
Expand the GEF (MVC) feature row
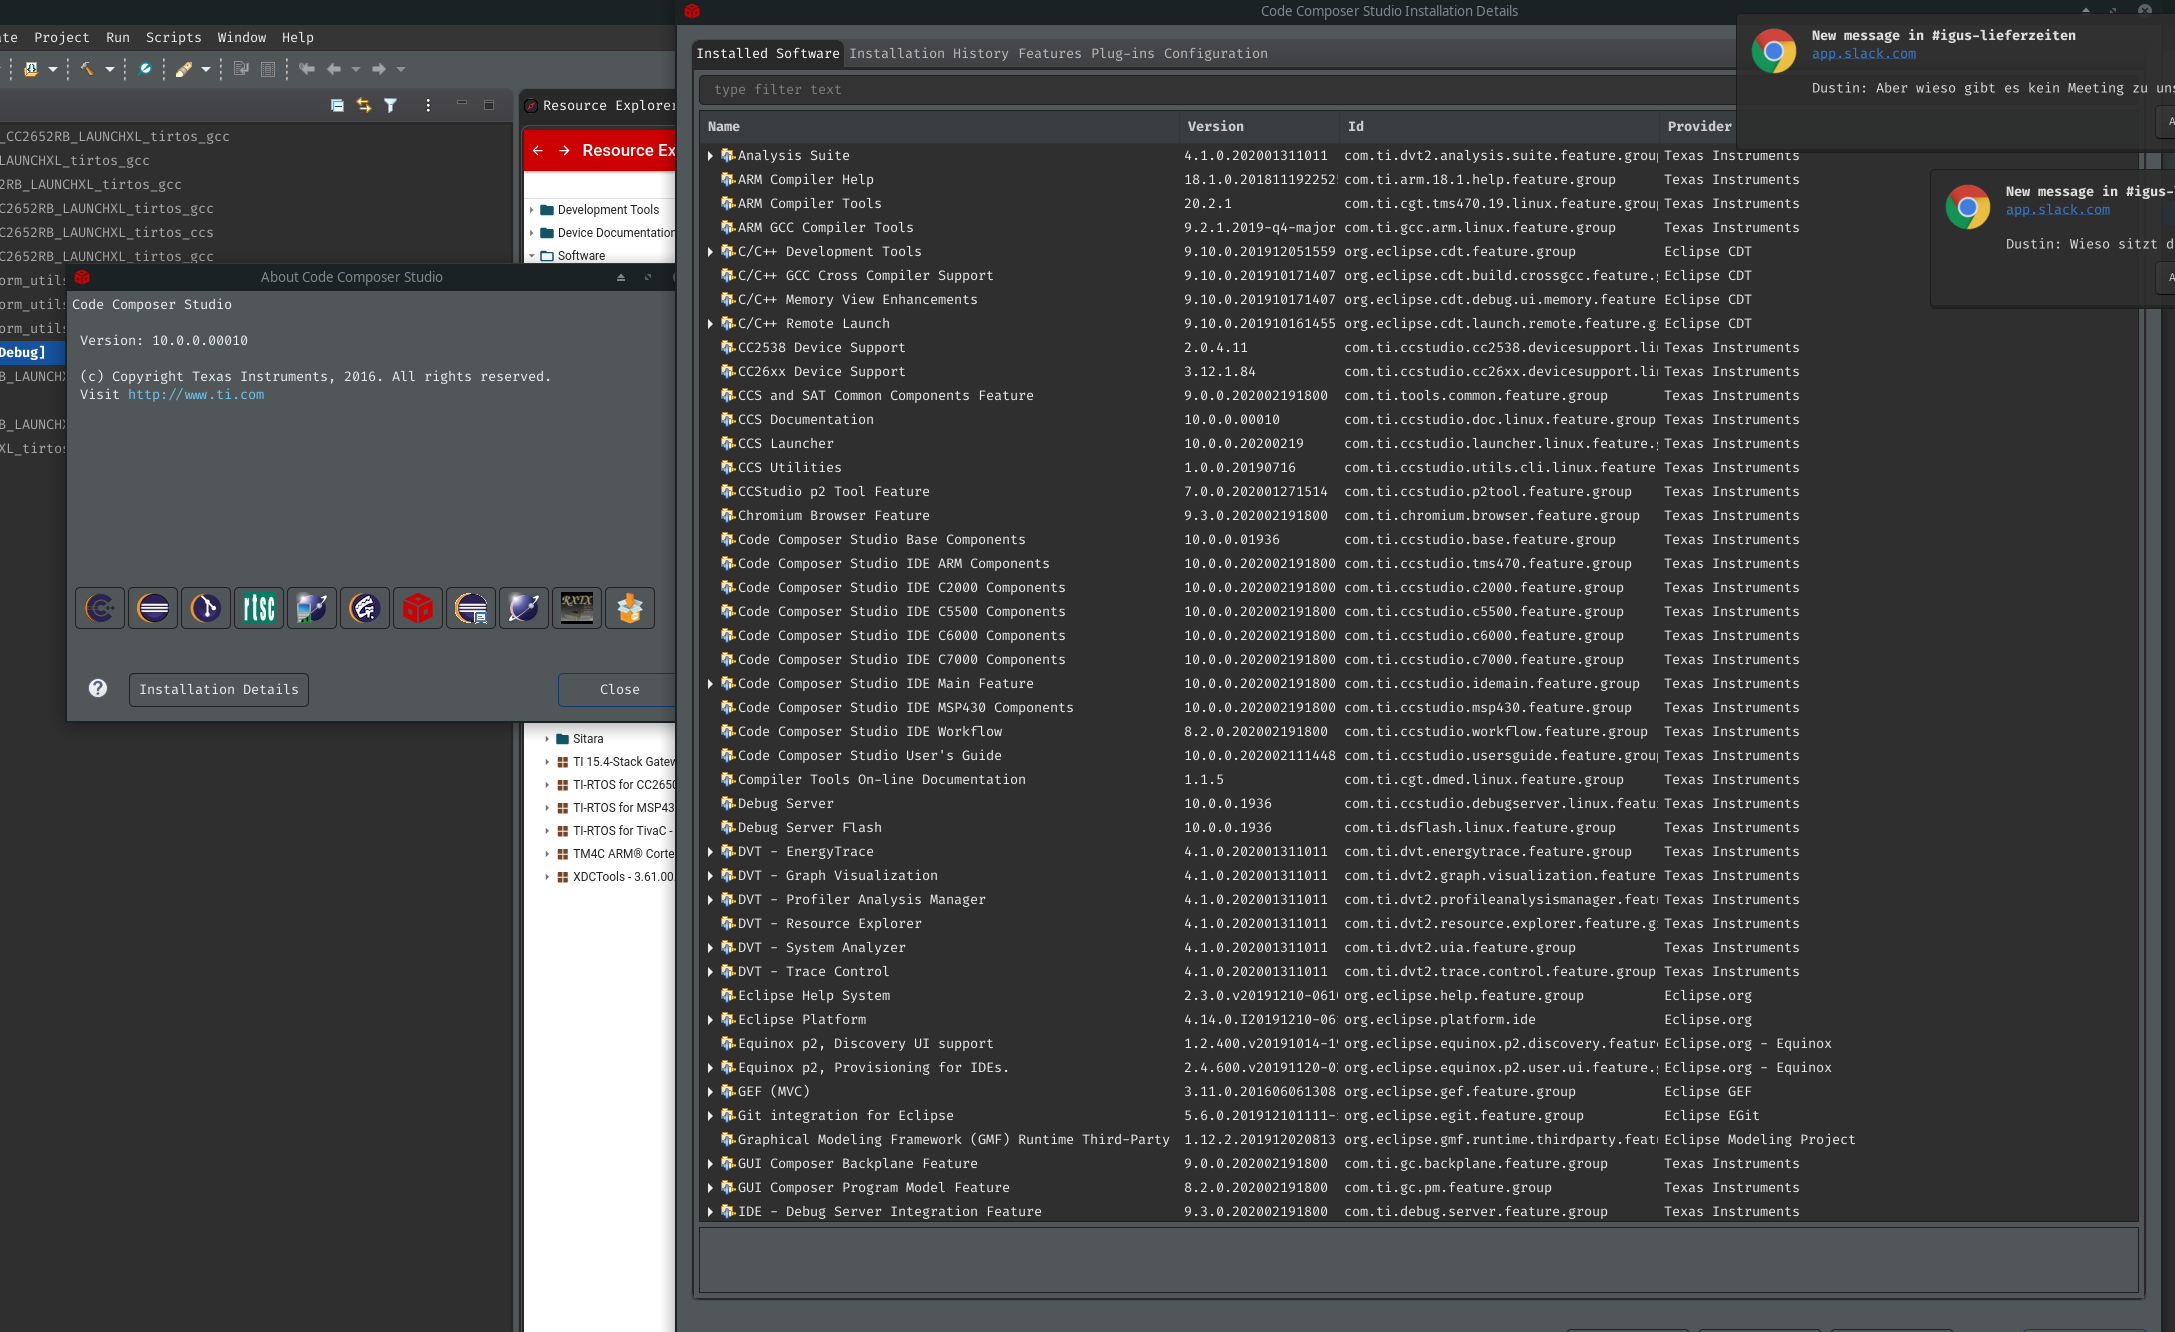point(710,1092)
